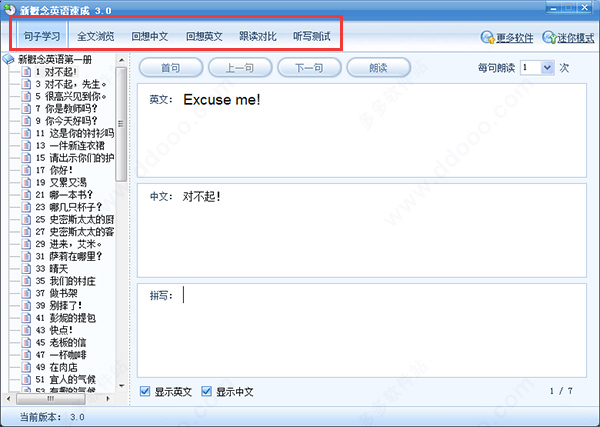Click the sentence counter 1 / 7
The width and height of the screenshot is (600, 427).
click(x=561, y=391)
